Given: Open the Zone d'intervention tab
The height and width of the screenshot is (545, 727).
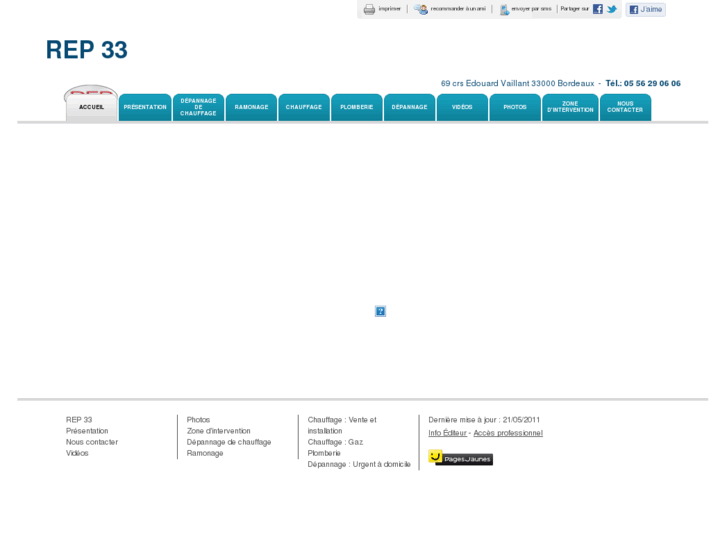Looking at the screenshot, I should coord(570,107).
